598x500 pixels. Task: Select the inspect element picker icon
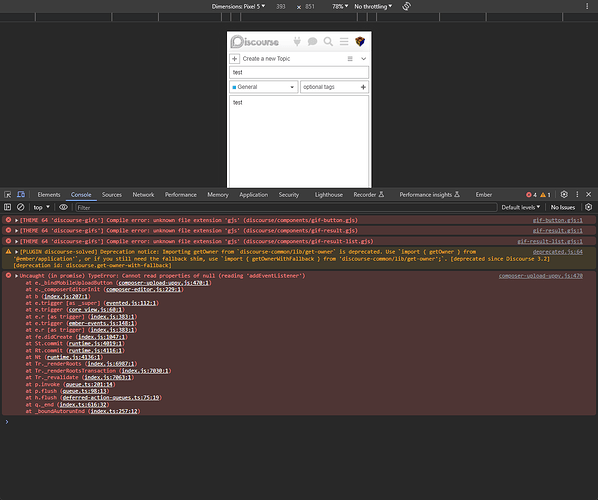[8, 195]
